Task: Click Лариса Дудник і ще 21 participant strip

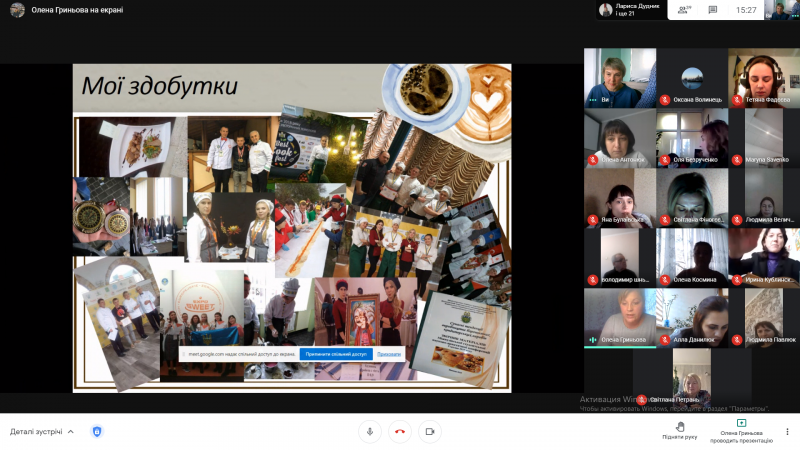Action: (x=632, y=10)
